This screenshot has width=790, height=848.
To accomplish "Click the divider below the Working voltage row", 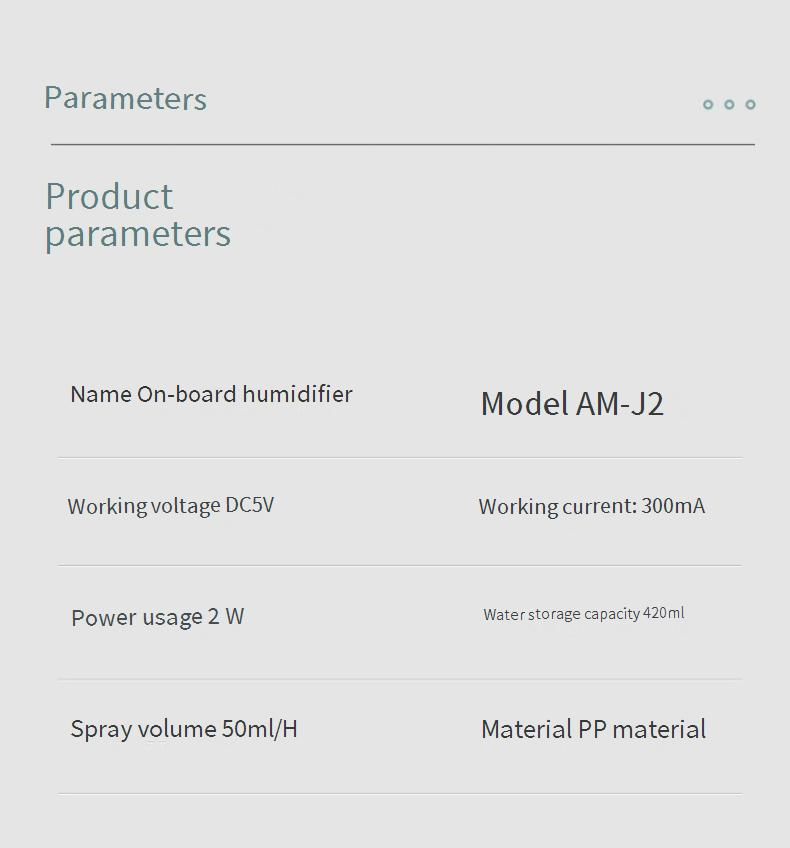I will click(400, 566).
